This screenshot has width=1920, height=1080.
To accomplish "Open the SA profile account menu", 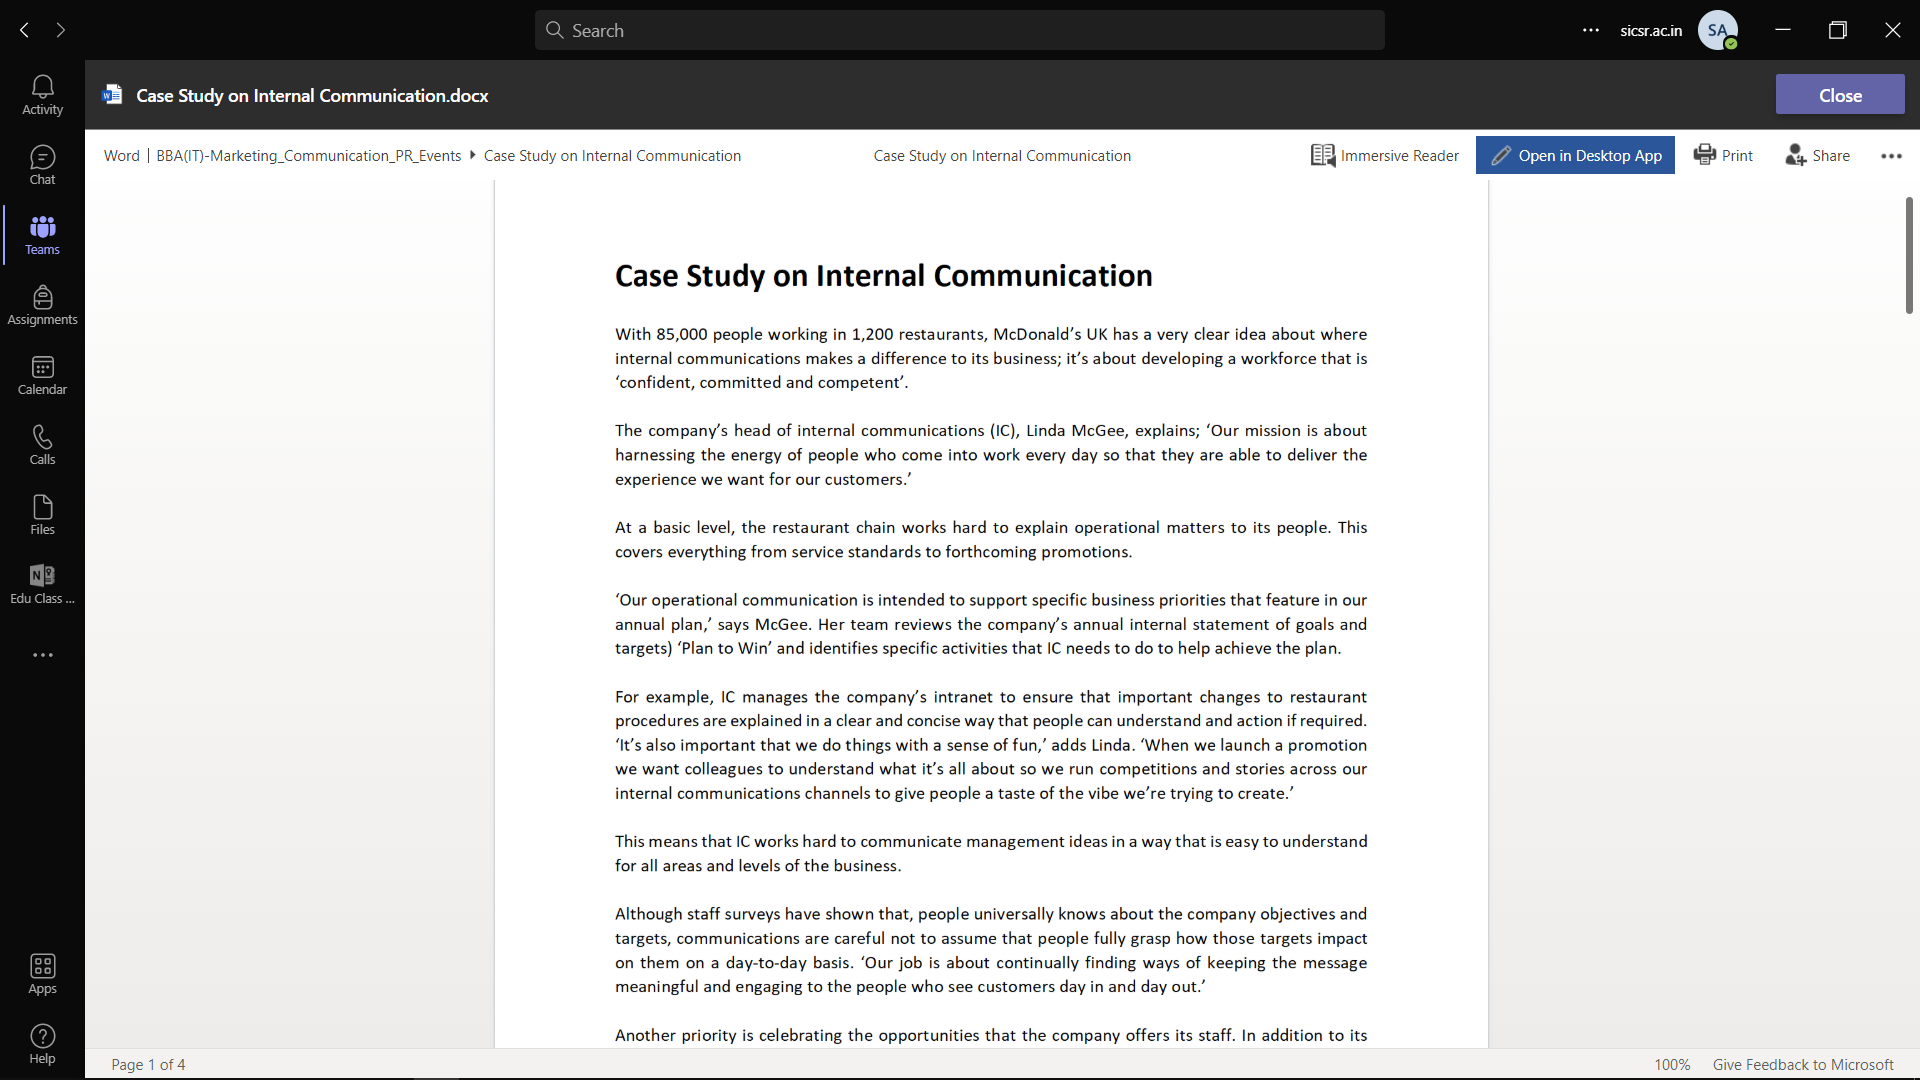I will pos(1718,30).
